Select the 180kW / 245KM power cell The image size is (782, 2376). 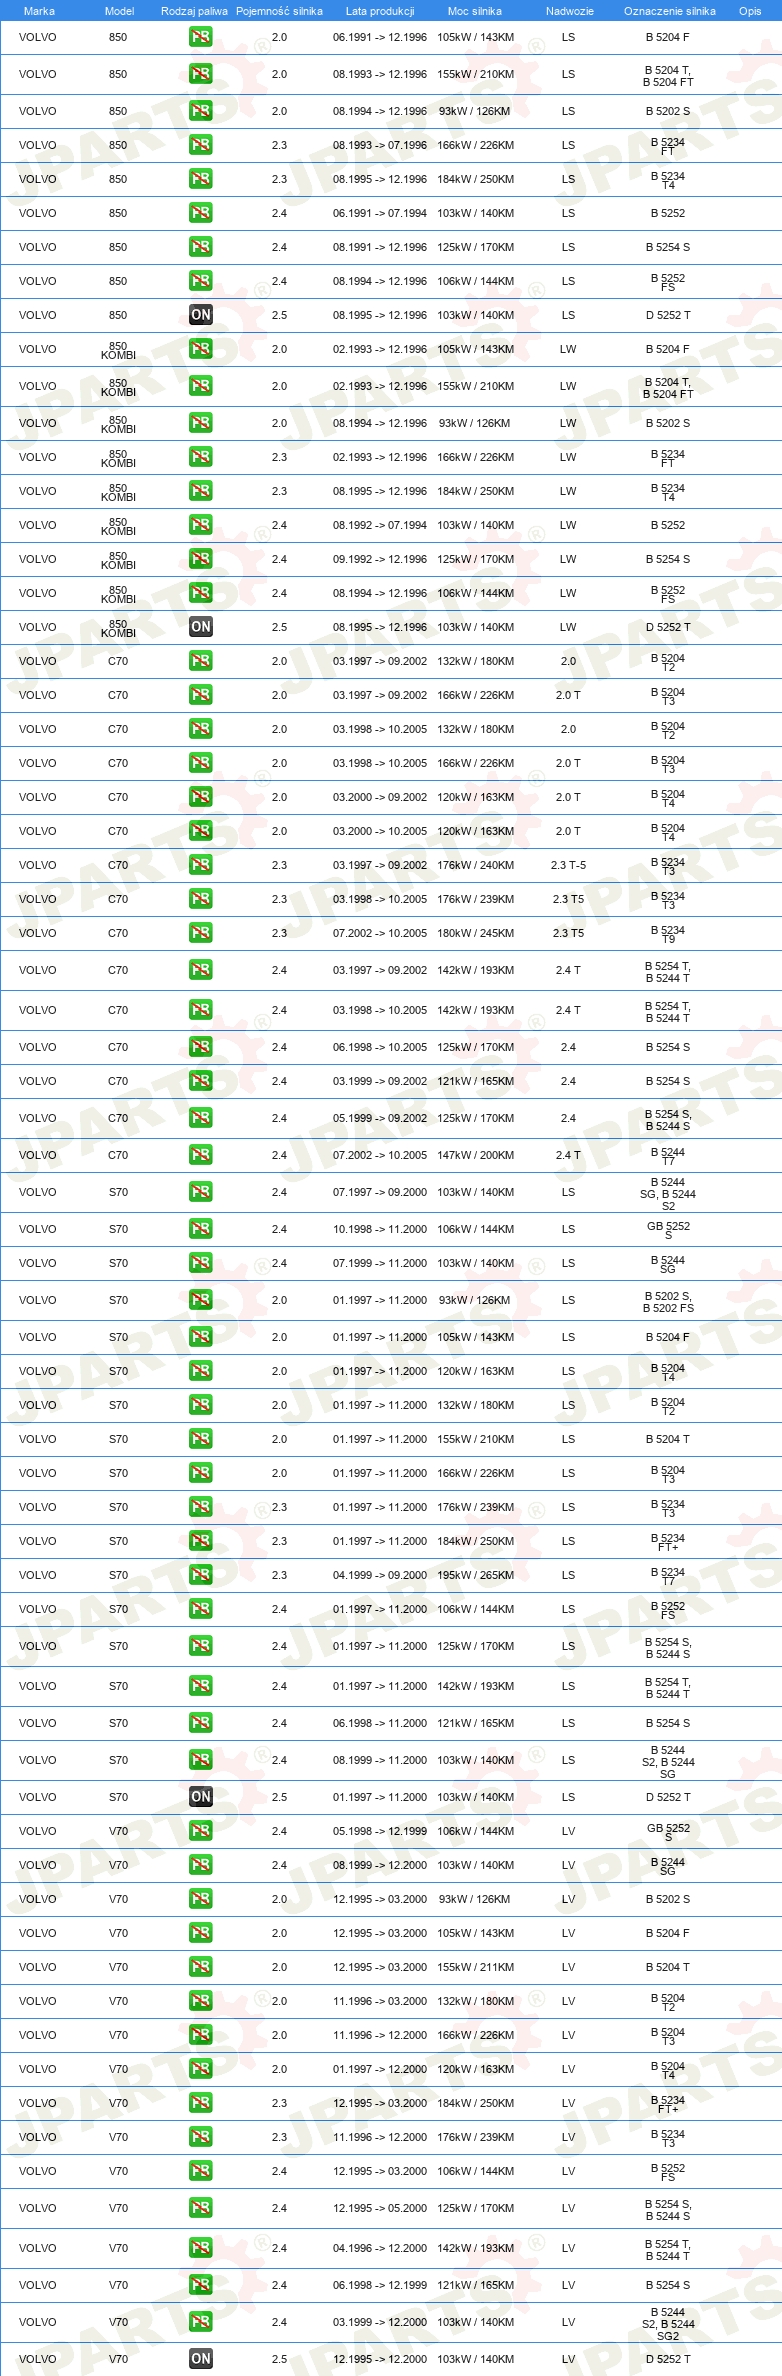pos(476,933)
